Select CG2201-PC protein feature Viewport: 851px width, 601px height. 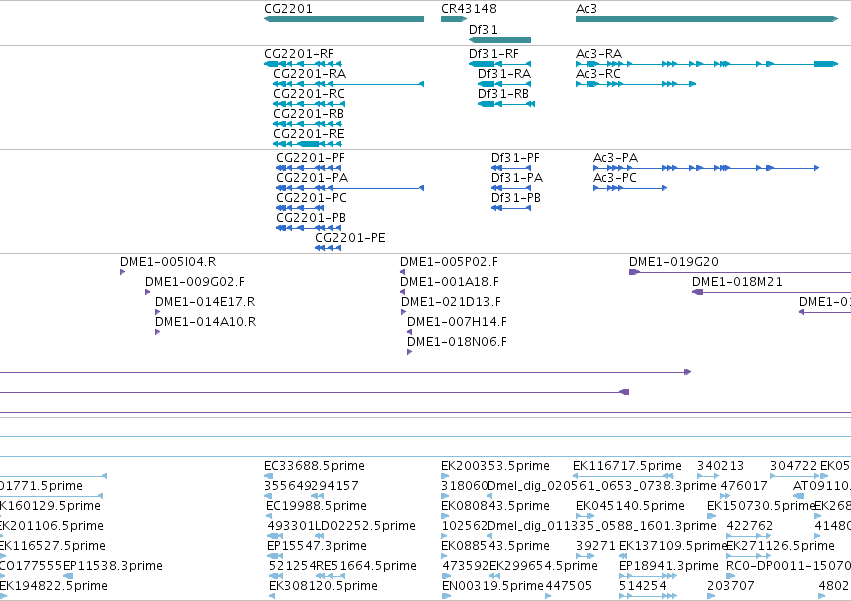coord(300,208)
